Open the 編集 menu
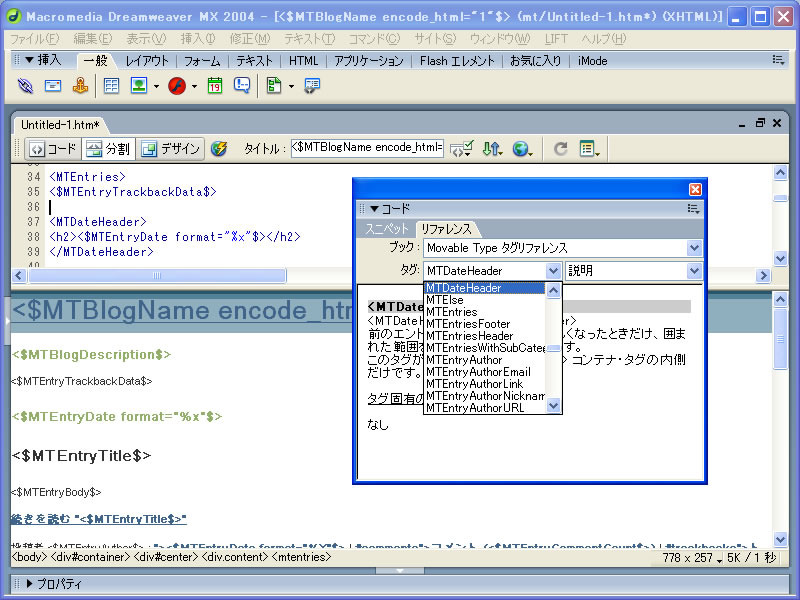Viewport: 800px width, 600px height. pos(92,39)
